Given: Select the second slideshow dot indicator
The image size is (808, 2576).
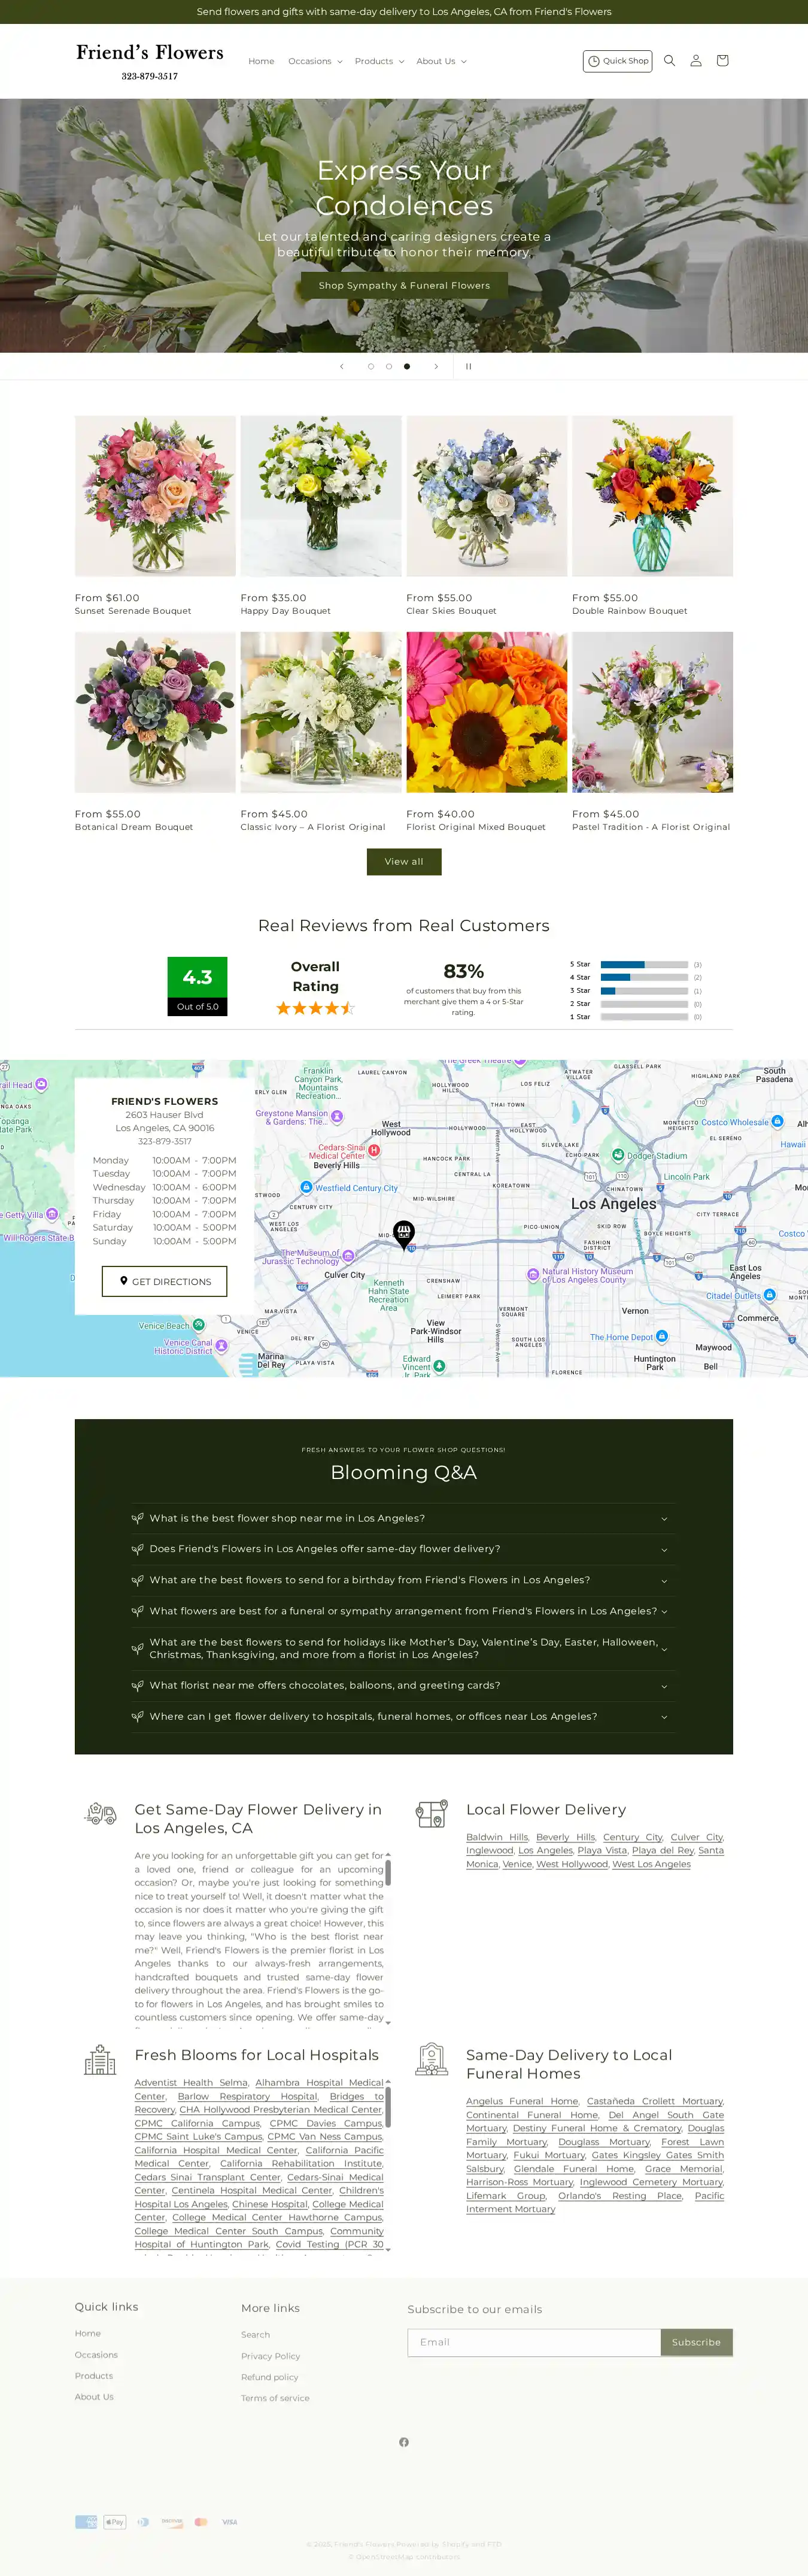Looking at the screenshot, I should (x=389, y=366).
